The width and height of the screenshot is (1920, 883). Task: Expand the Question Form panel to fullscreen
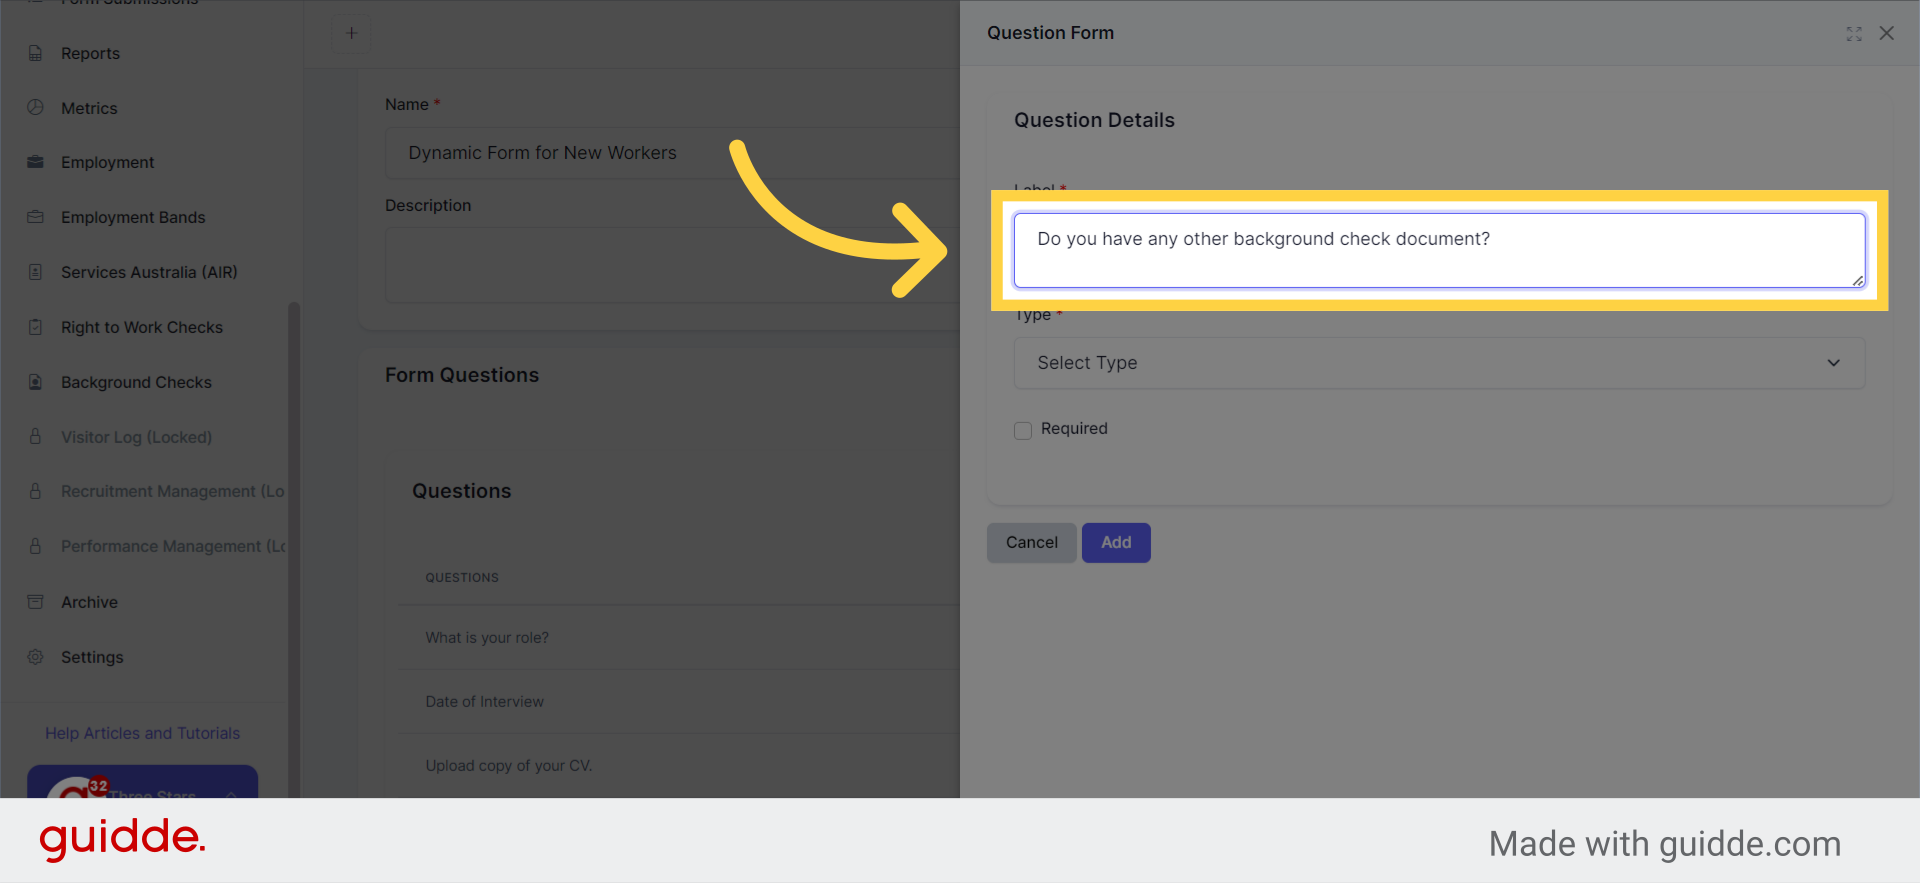1854,34
